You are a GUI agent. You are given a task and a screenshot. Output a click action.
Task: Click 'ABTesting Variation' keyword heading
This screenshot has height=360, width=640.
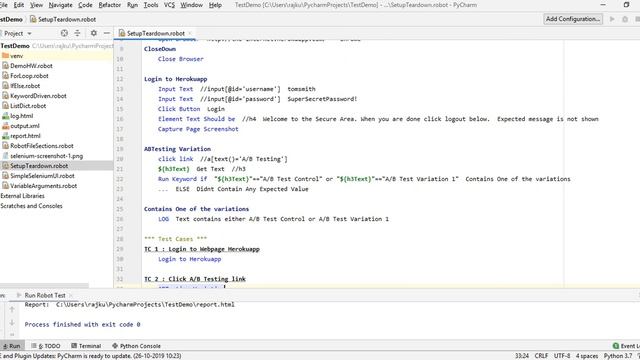177,149
